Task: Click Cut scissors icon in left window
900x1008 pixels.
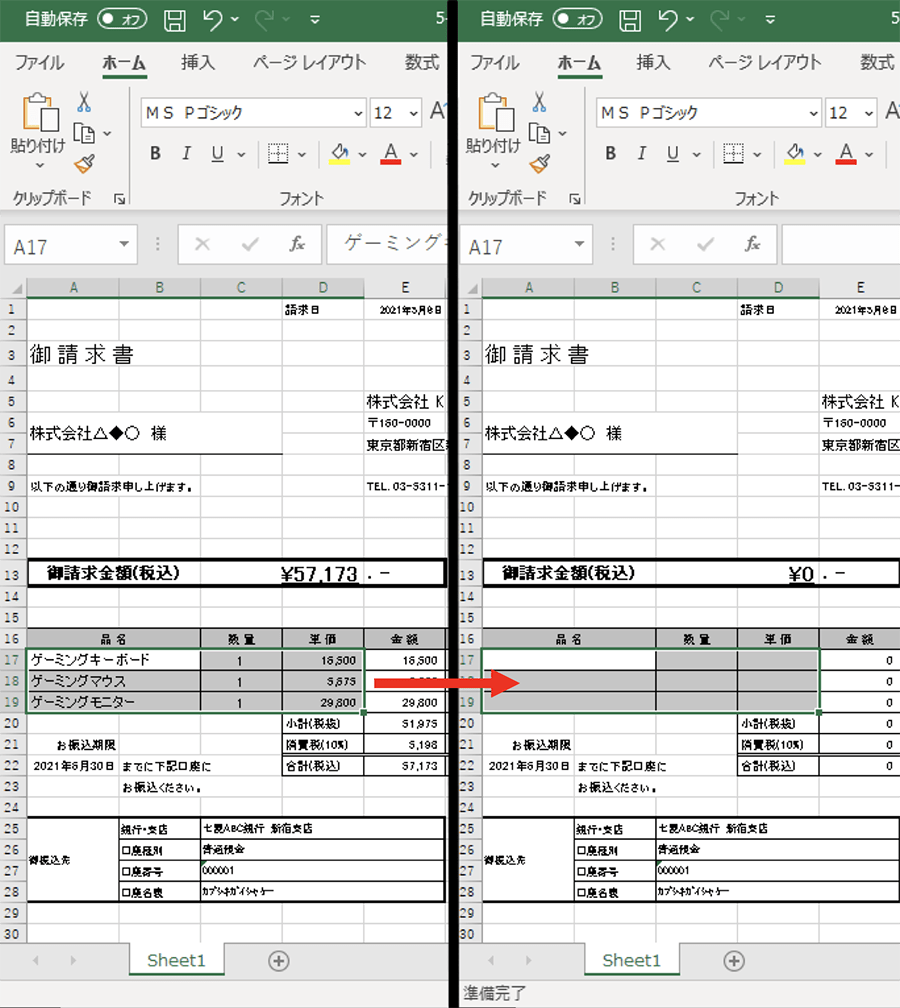Action: [x=84, y=102]
